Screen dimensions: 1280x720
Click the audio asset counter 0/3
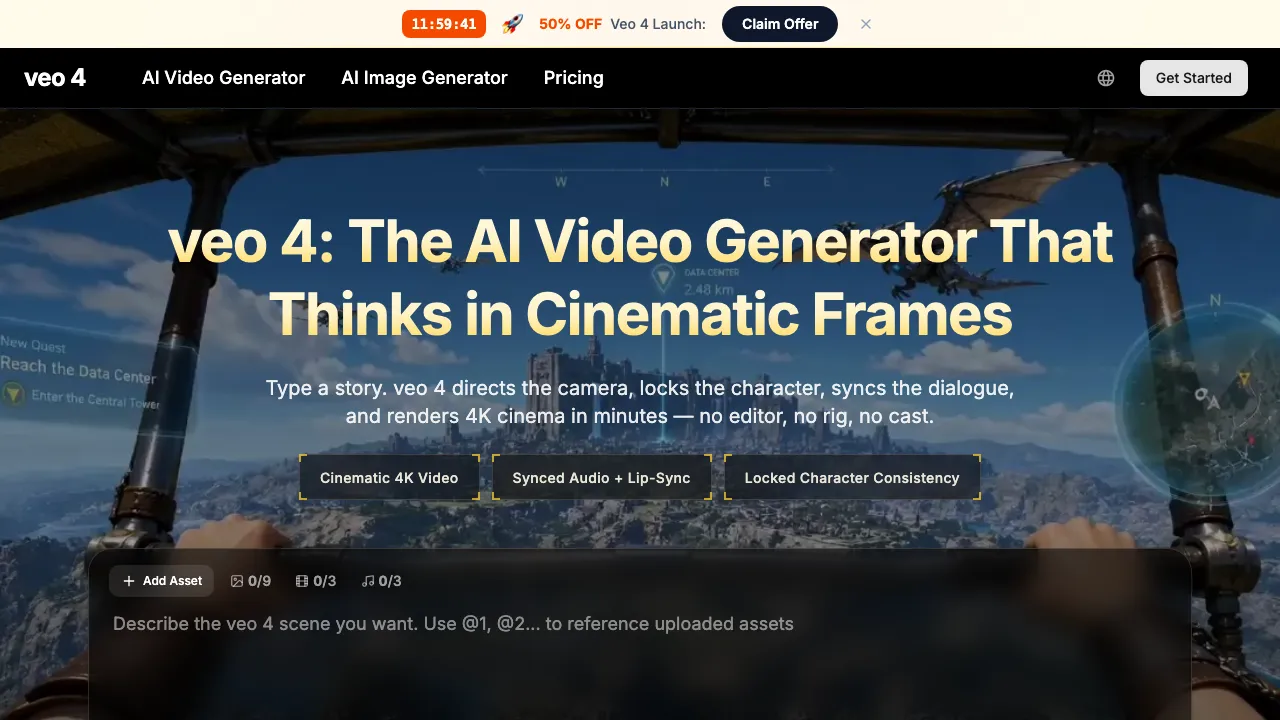tap(381, 581)
